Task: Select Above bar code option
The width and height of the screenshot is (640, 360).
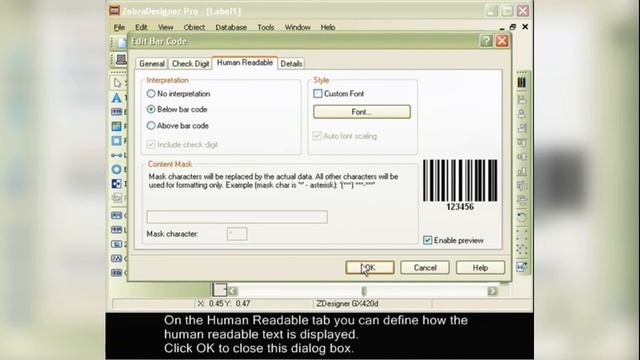Action: pyautogui.click(x=178, y=126)
